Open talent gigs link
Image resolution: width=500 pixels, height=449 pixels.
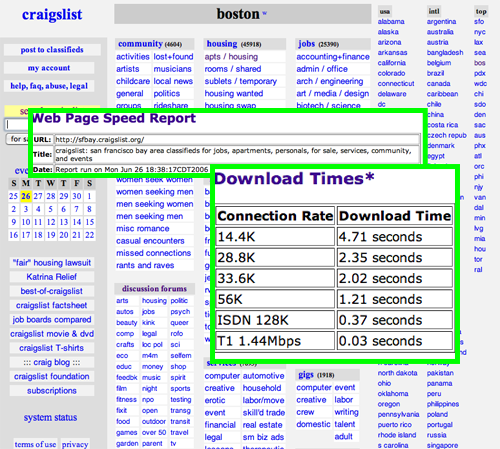345,424
